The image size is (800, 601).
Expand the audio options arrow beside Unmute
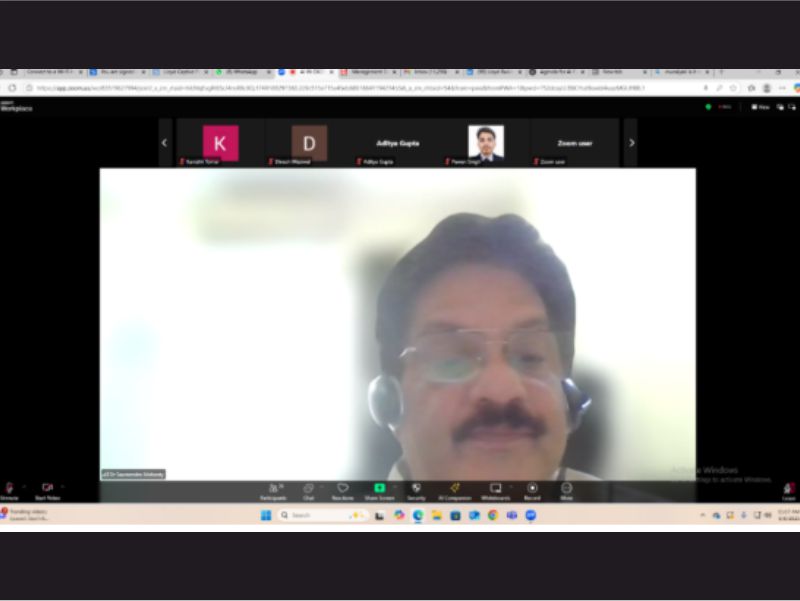(23, 487)
